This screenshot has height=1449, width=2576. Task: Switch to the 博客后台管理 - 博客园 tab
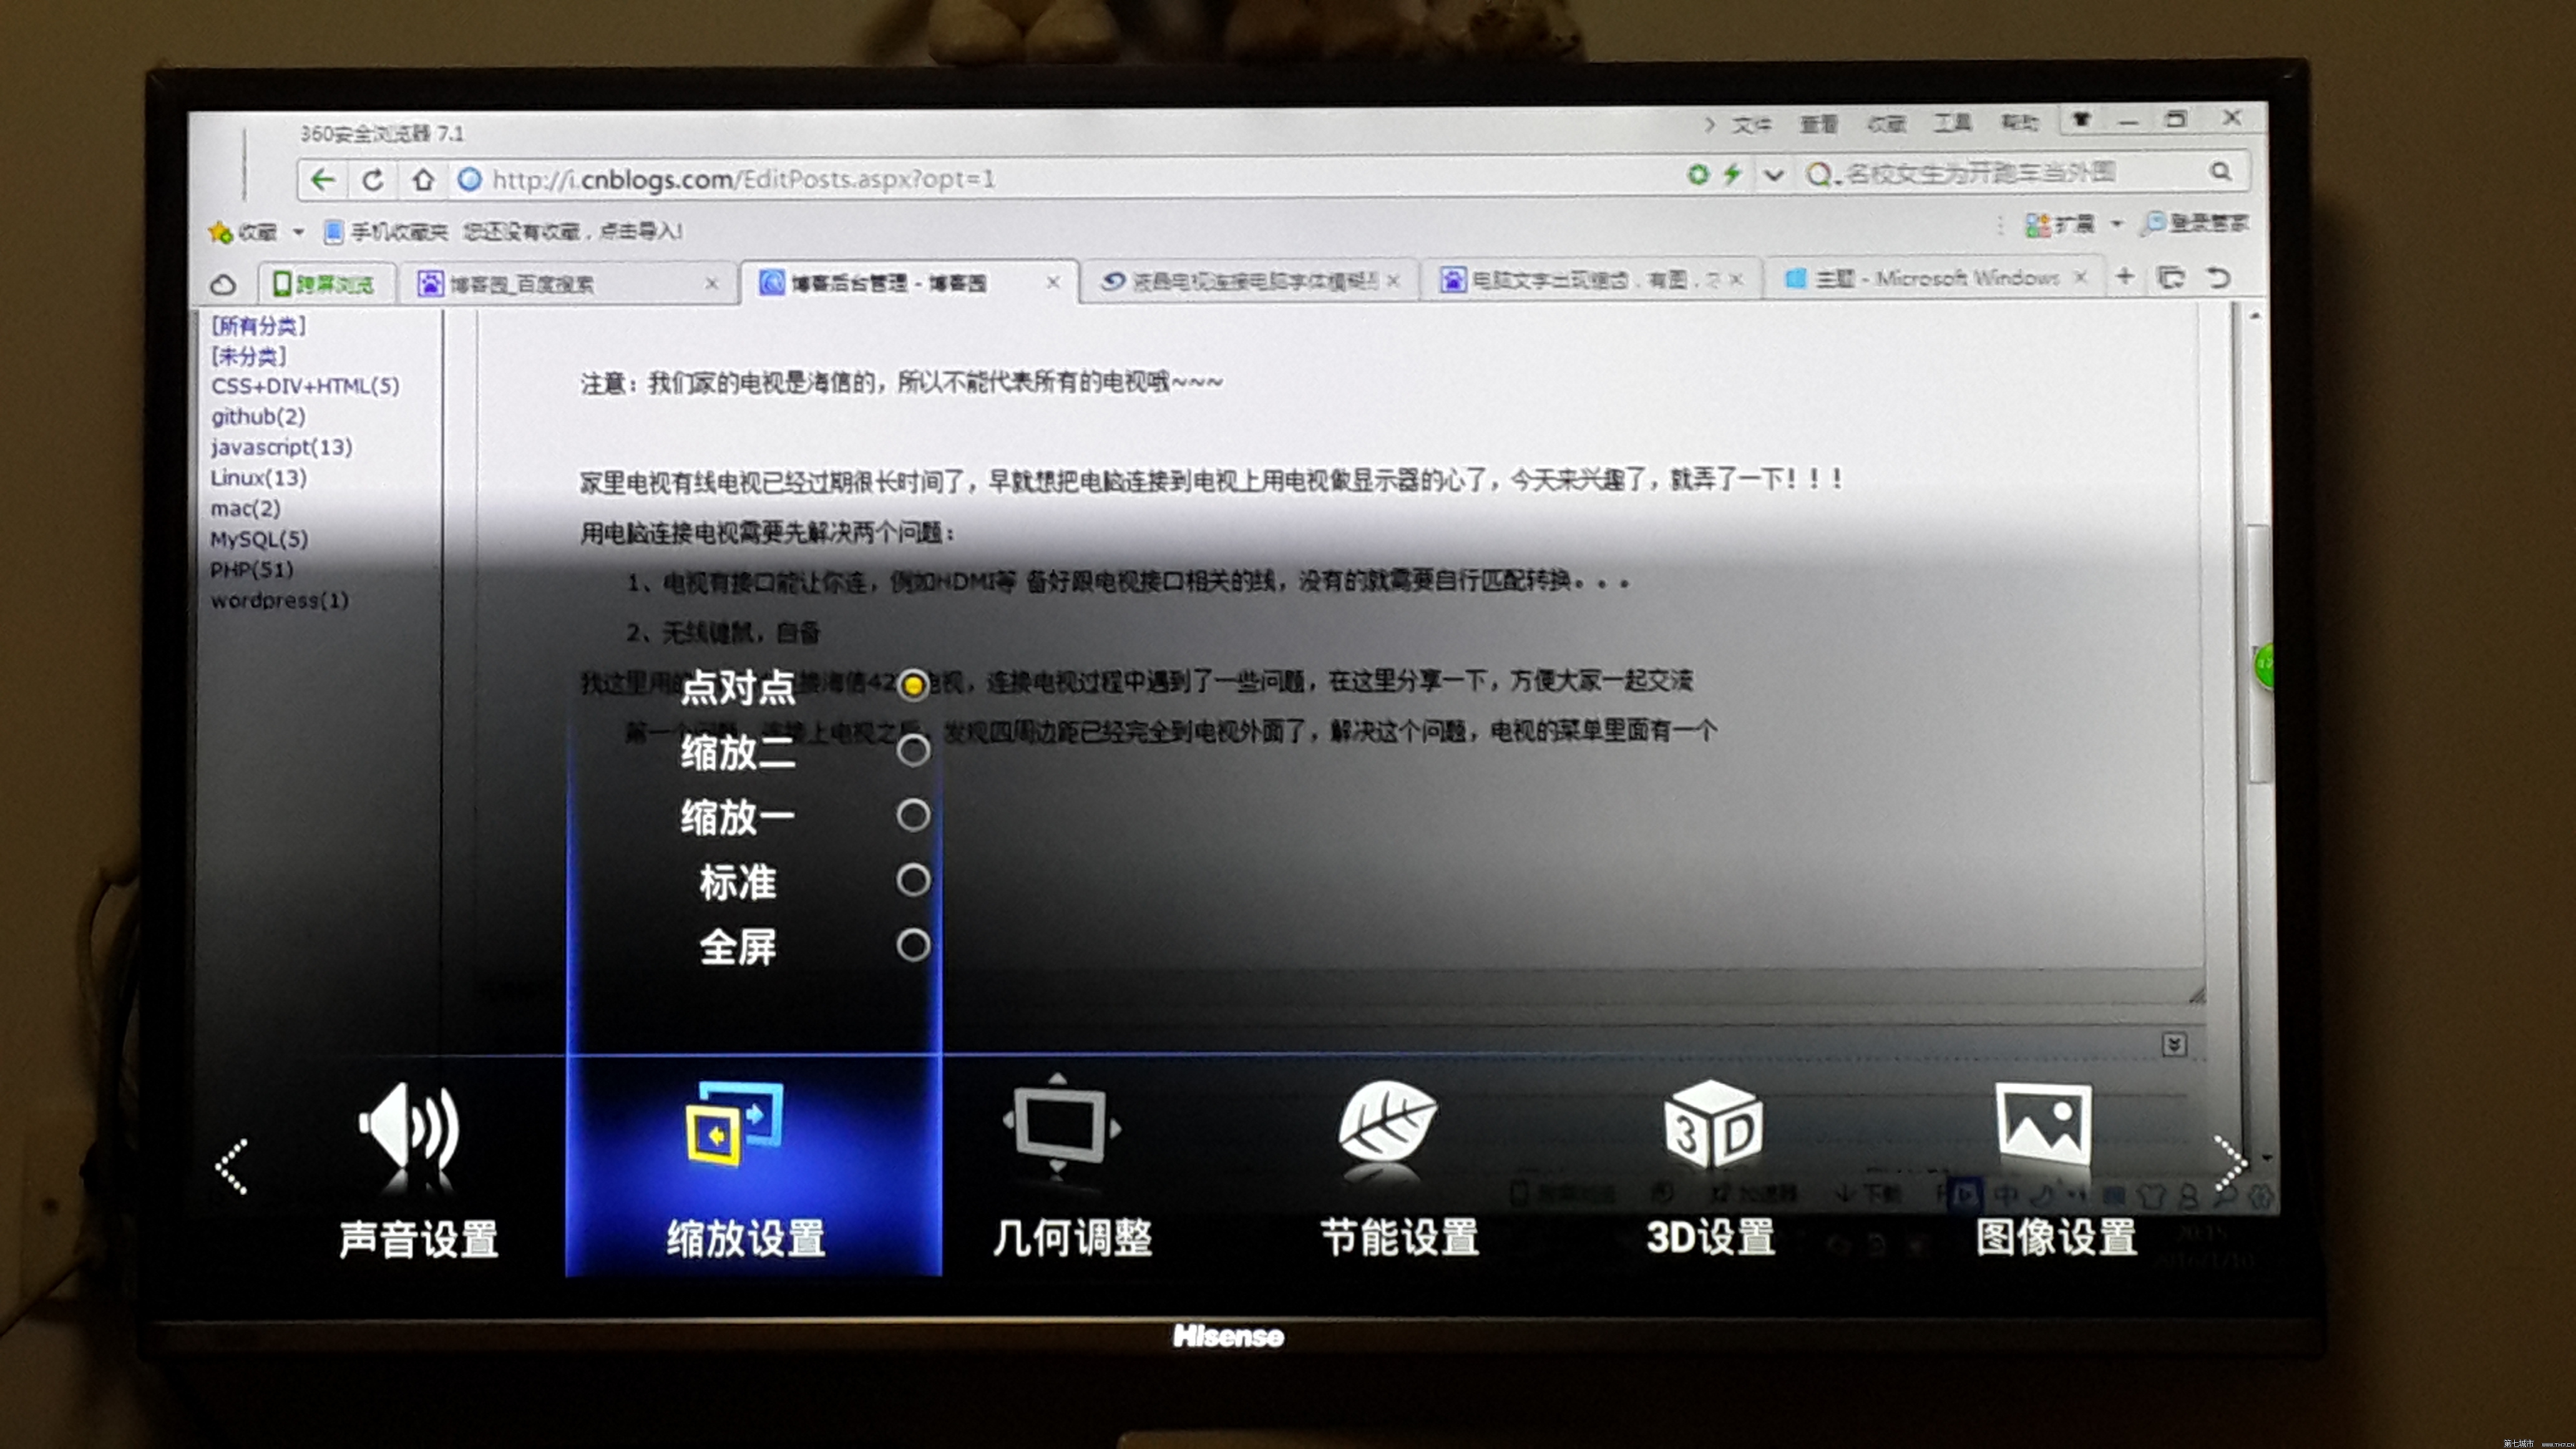(909, 283)
